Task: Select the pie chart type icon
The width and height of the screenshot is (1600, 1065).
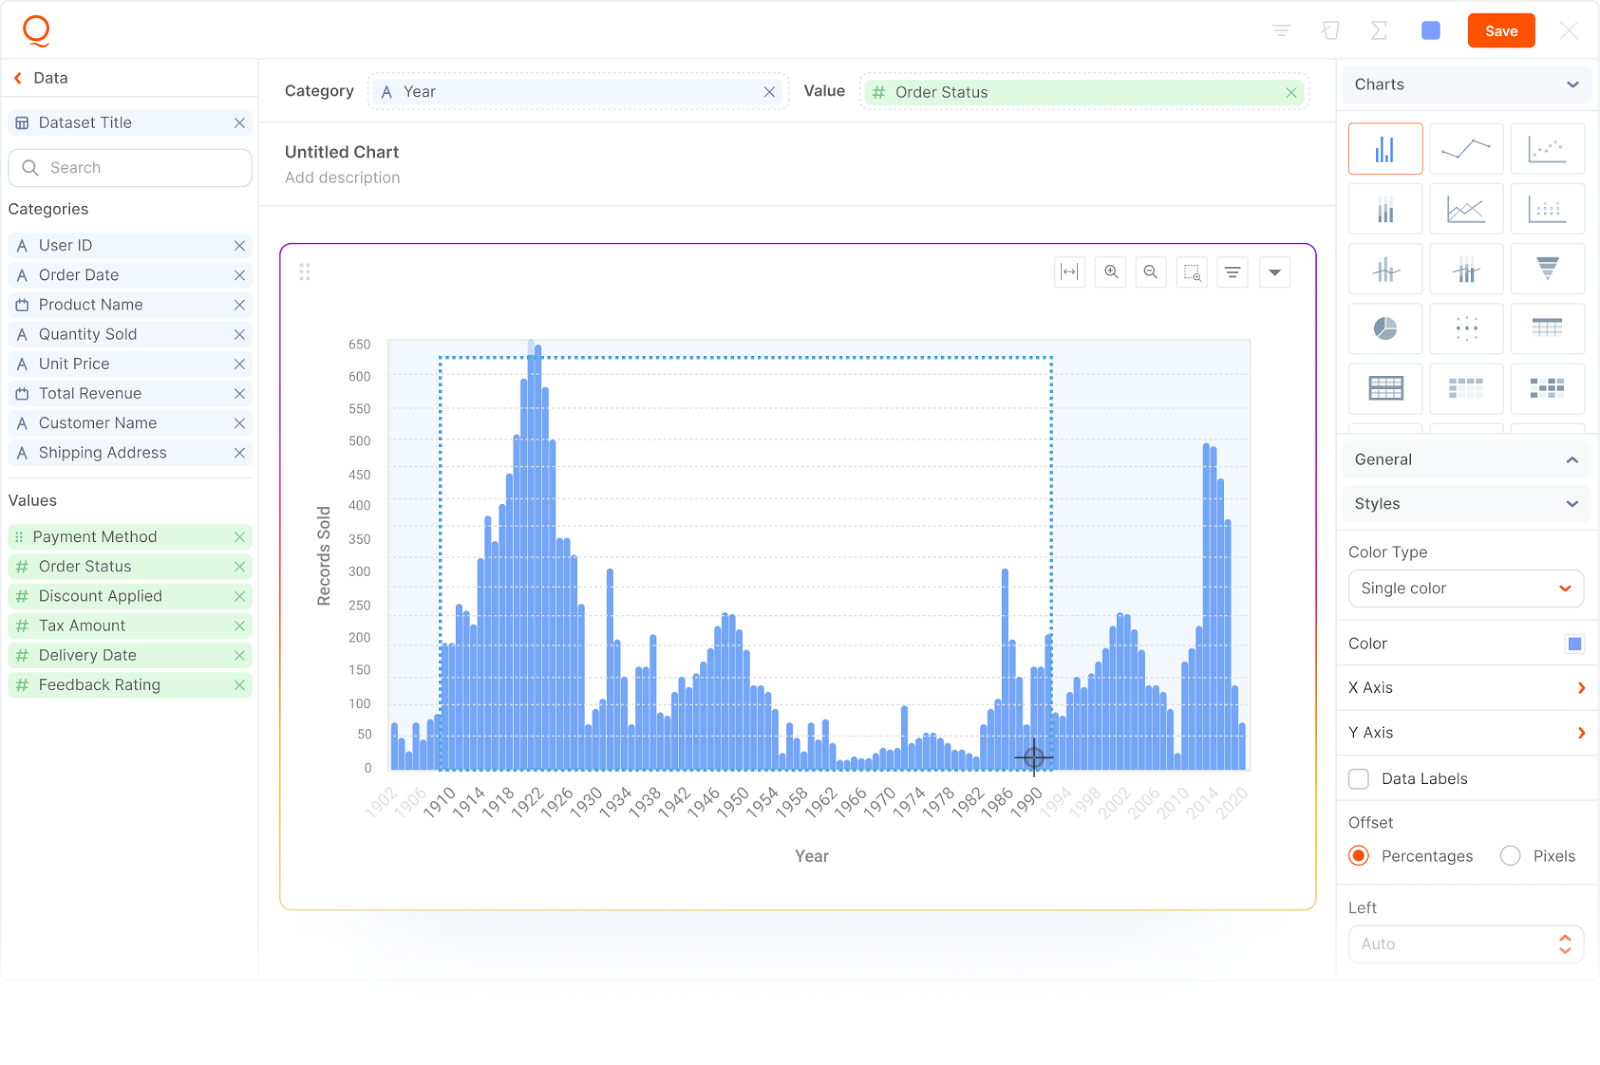Action: tap(1385, 329)
